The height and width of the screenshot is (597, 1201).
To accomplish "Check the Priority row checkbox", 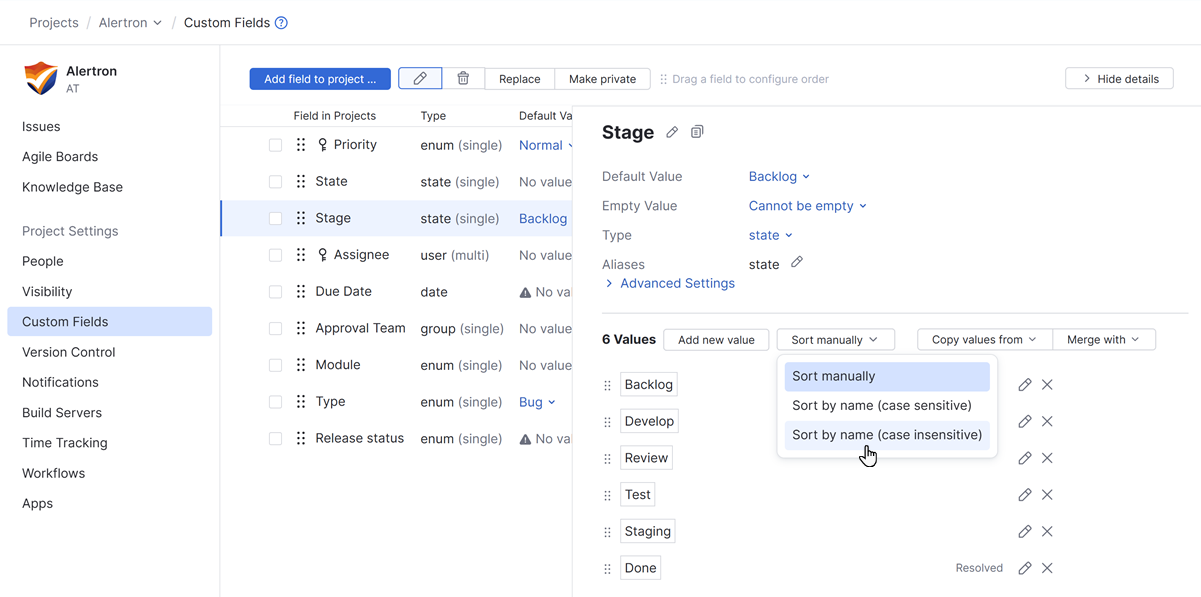I will [275, 144].
